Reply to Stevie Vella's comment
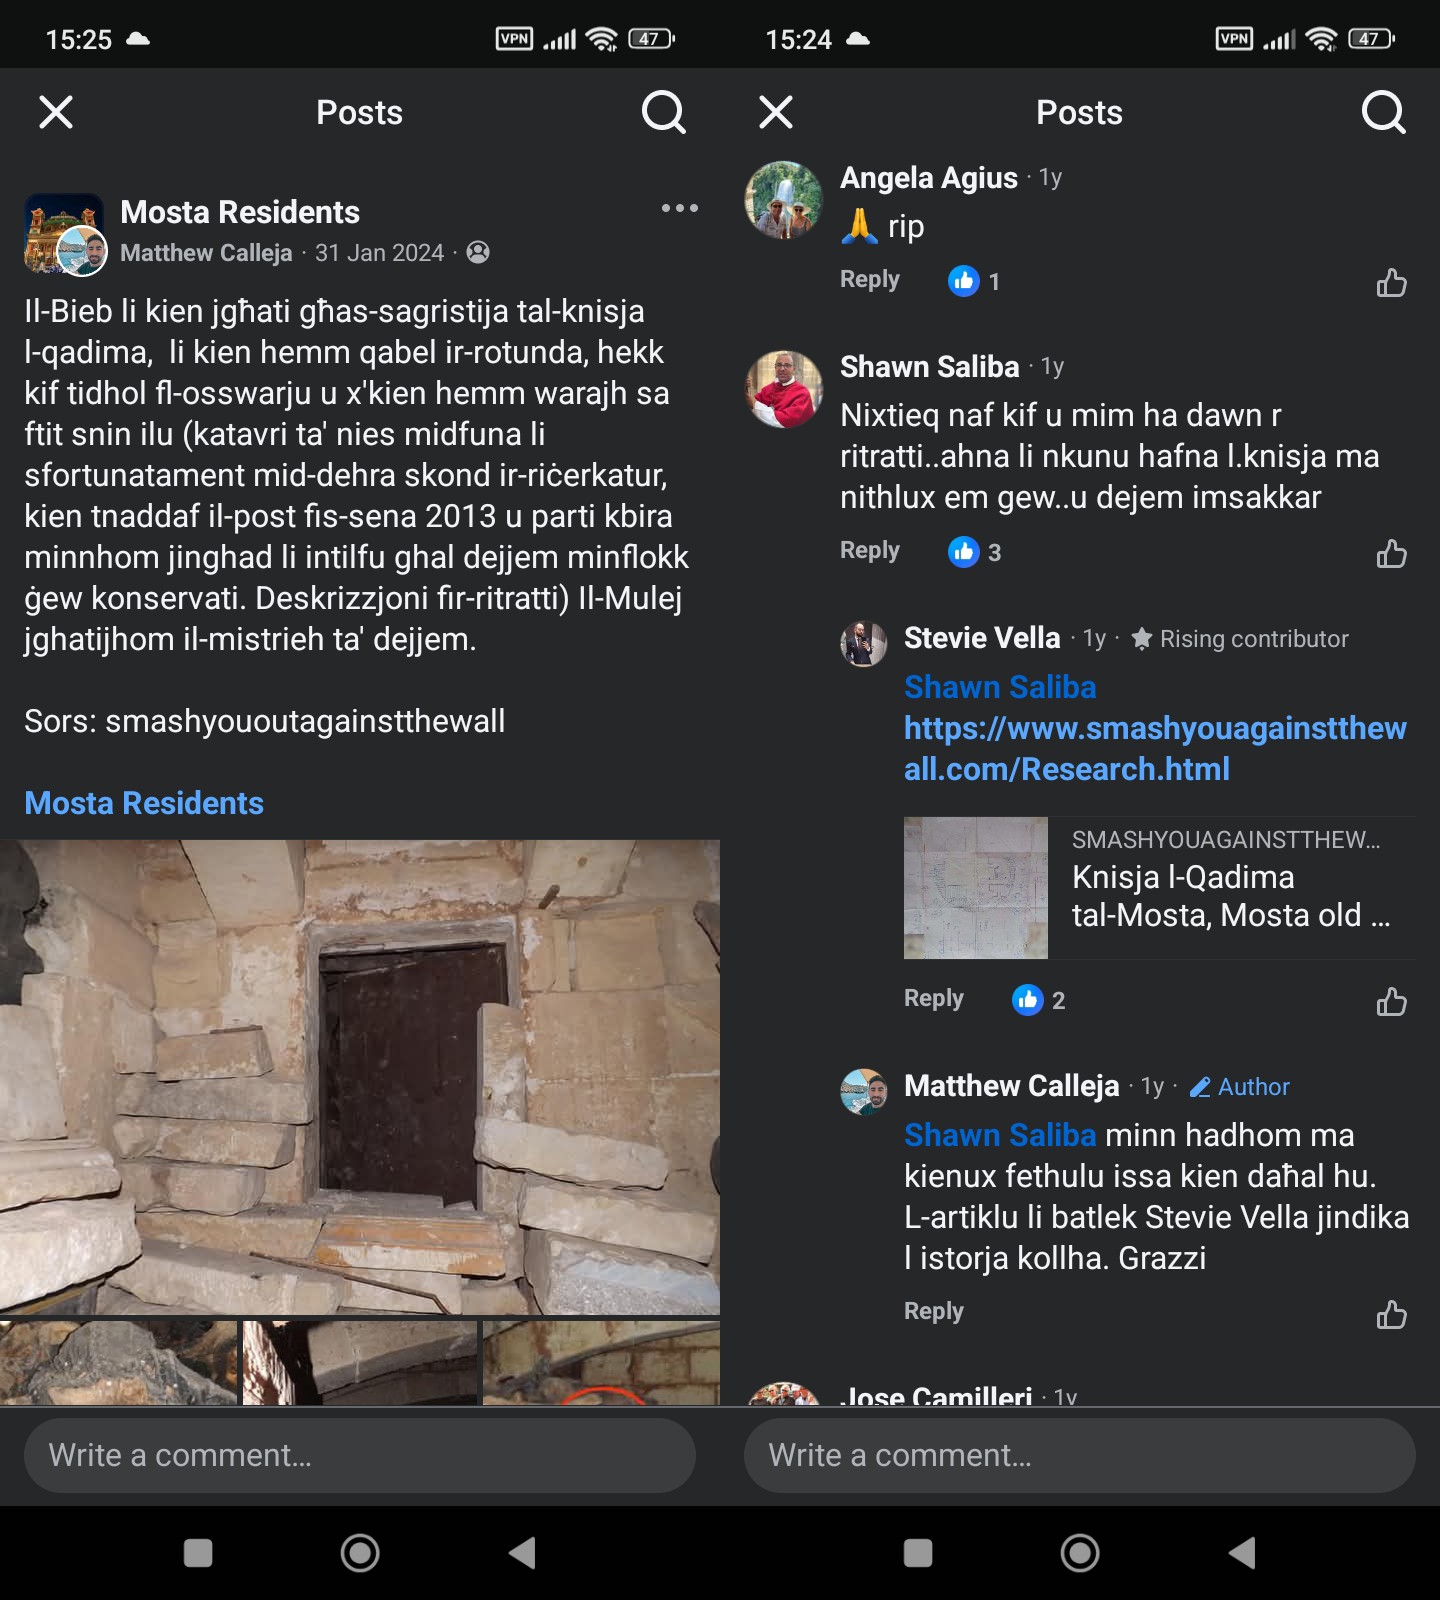This screenshot has width=1440, height=1600. pos(934,999)
